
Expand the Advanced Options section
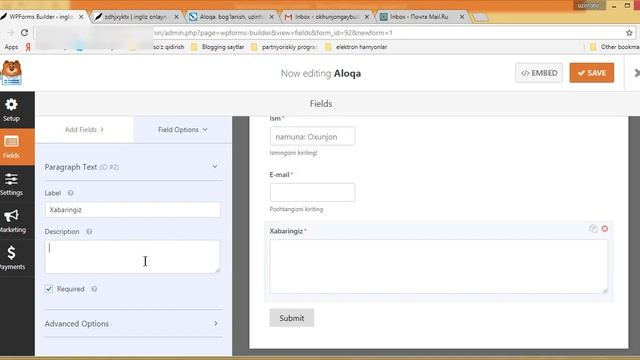point(133,324)
